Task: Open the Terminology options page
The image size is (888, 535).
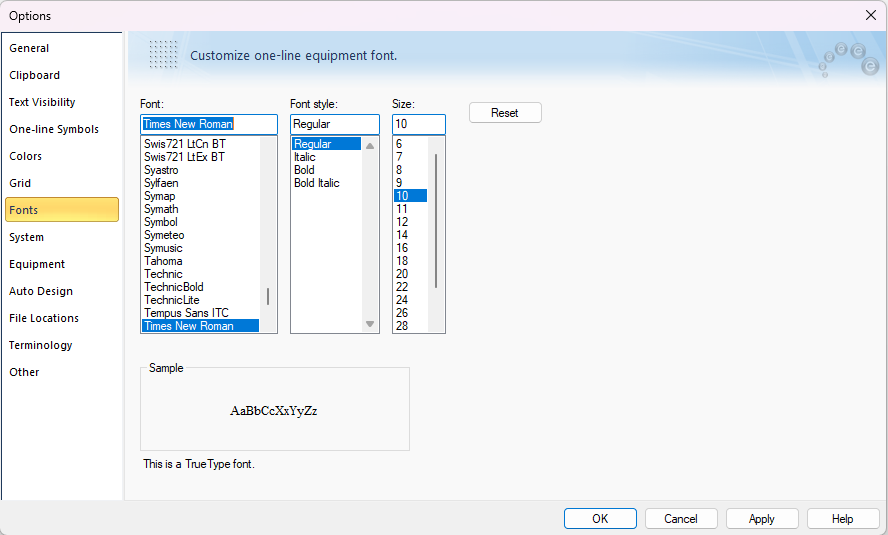Action: click(62, 345)
